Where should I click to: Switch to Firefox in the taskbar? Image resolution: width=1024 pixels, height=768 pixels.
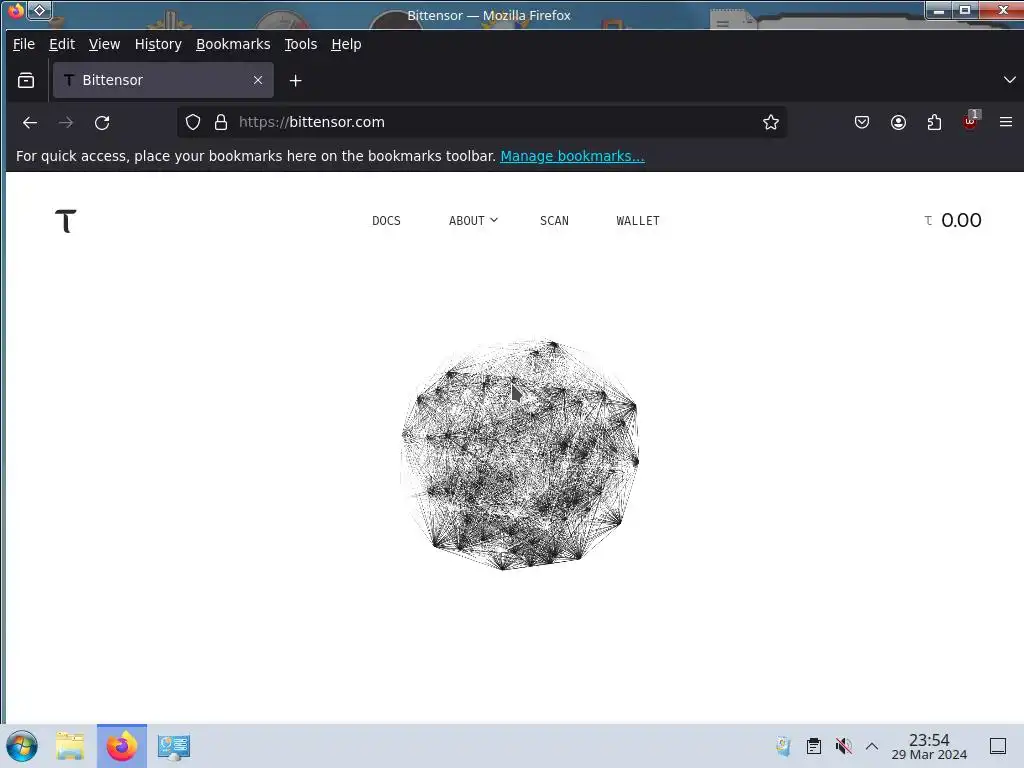coord(122,746)
